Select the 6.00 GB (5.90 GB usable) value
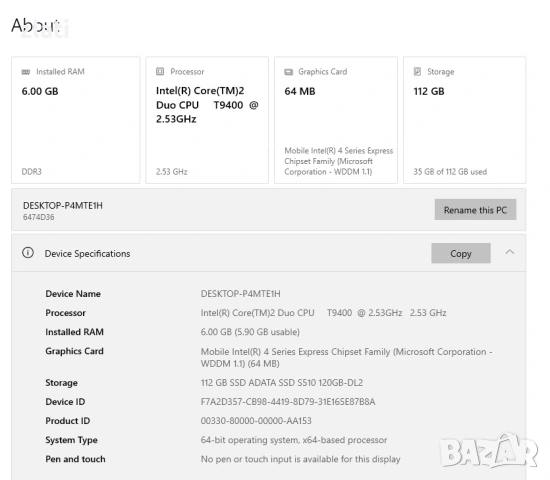Image resolution: width=550 pixels, height=480 pixels. 250,332
